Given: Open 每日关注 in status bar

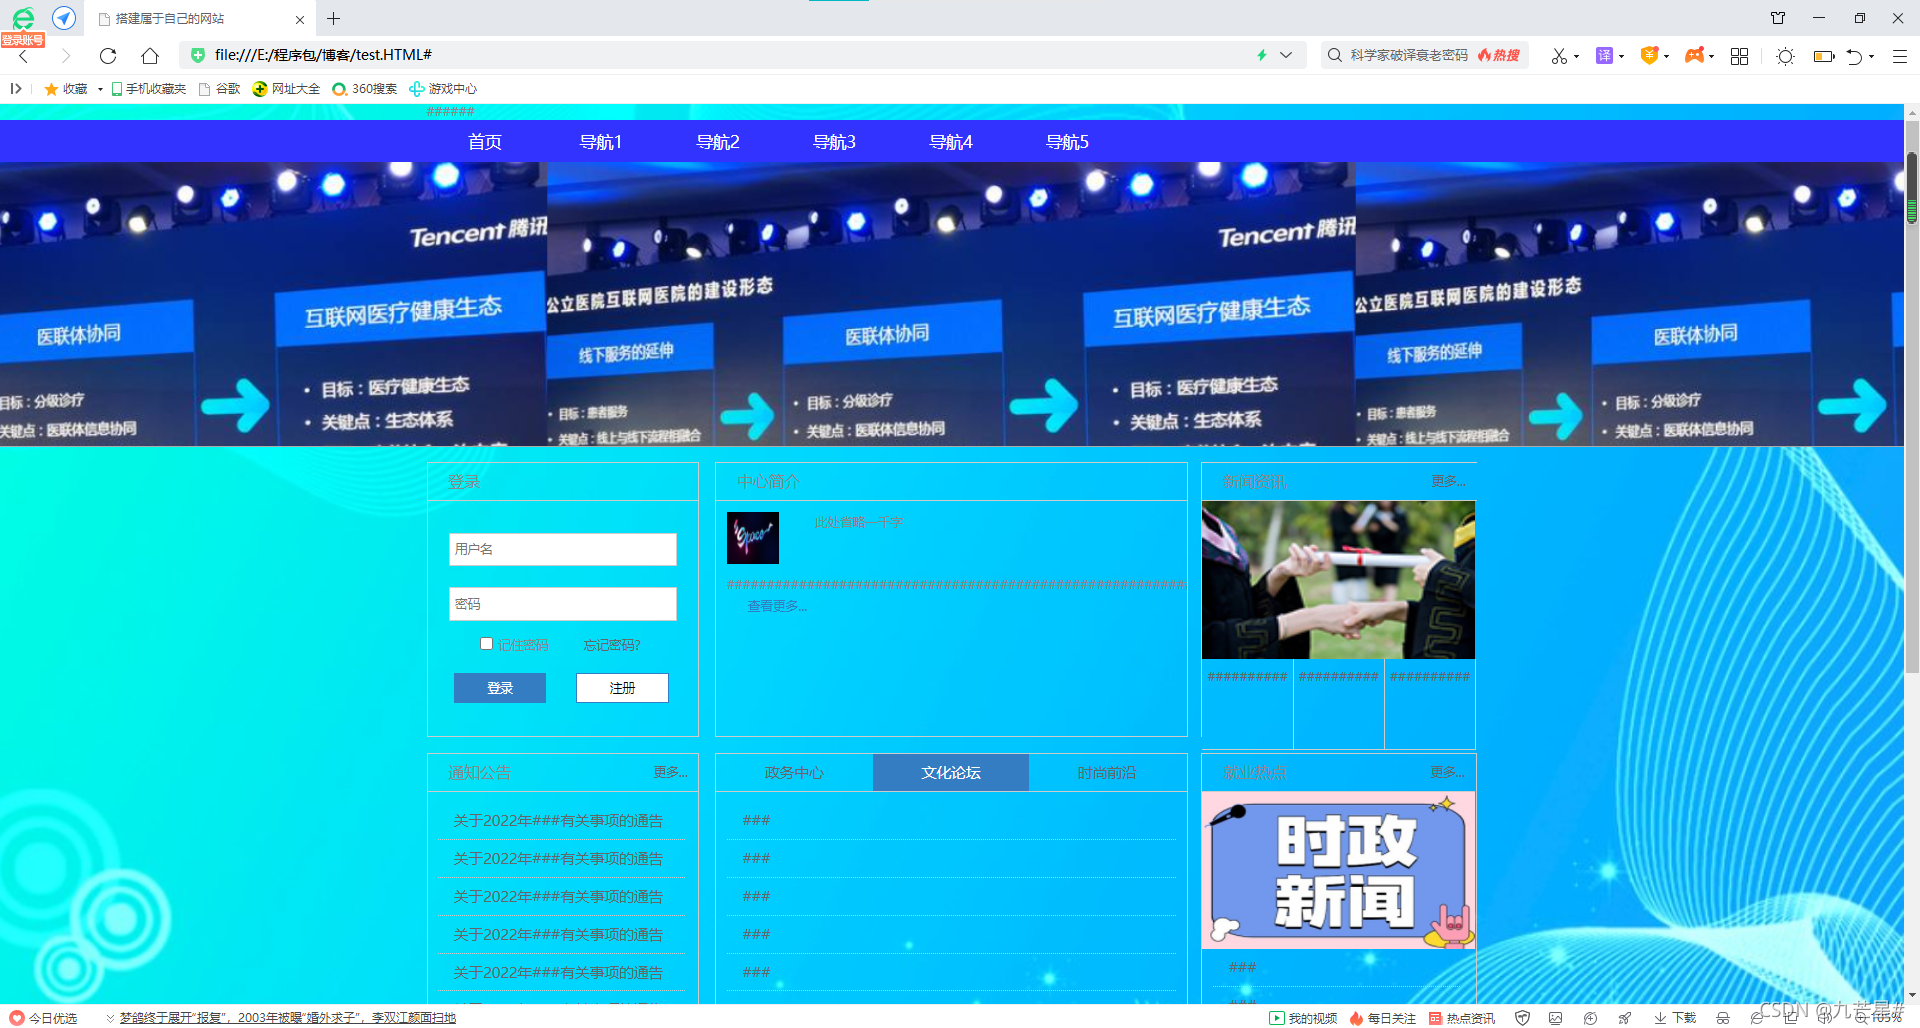Looking at the screenshot, I should click(x=1383, y=1018).
